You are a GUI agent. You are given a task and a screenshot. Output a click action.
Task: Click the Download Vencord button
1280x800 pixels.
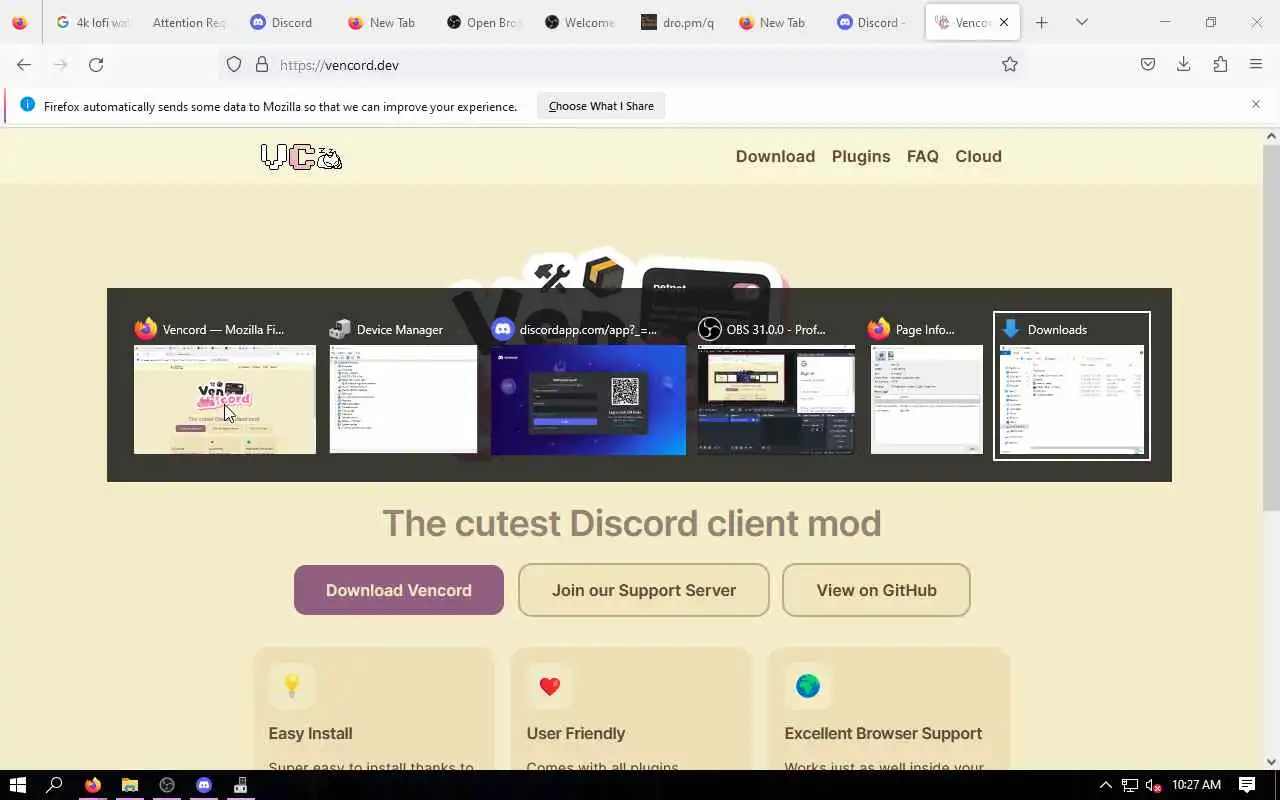pos(399,590)
